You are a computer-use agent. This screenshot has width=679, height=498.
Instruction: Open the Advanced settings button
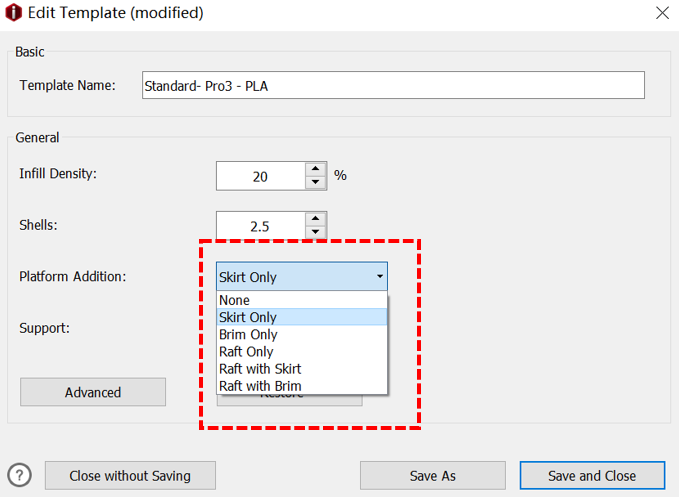coord(93,392)
